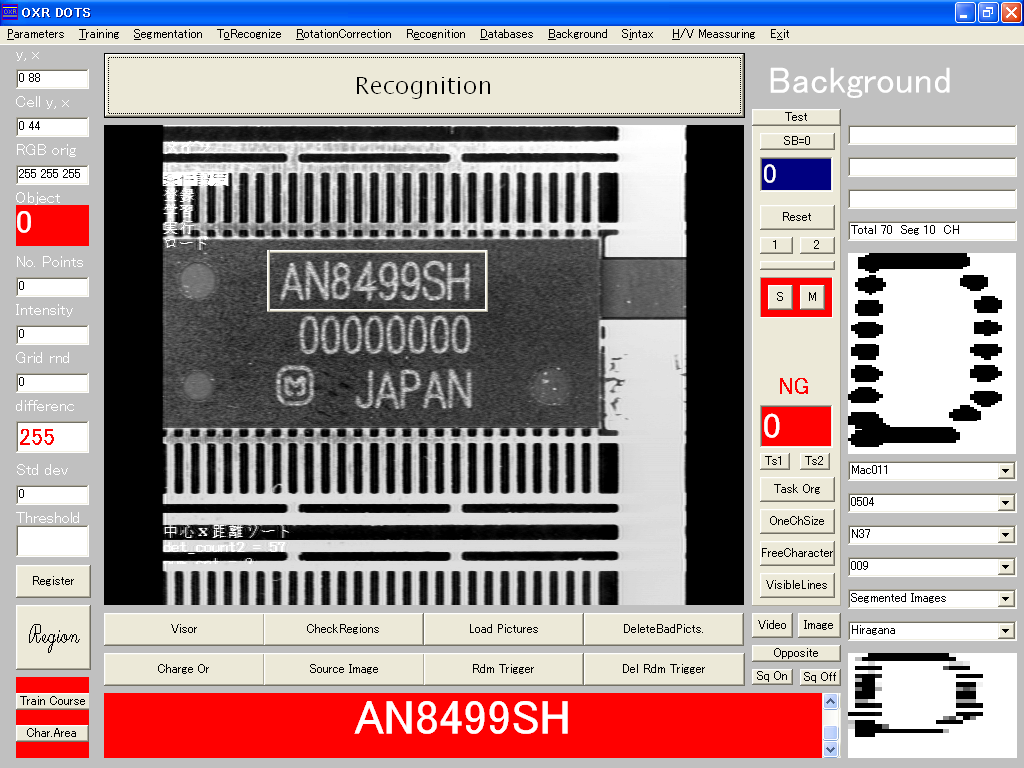Click the FreeCharacter button
This screenshot has height=768, width=1024.
pyautogui.click(x=797, y=553)
